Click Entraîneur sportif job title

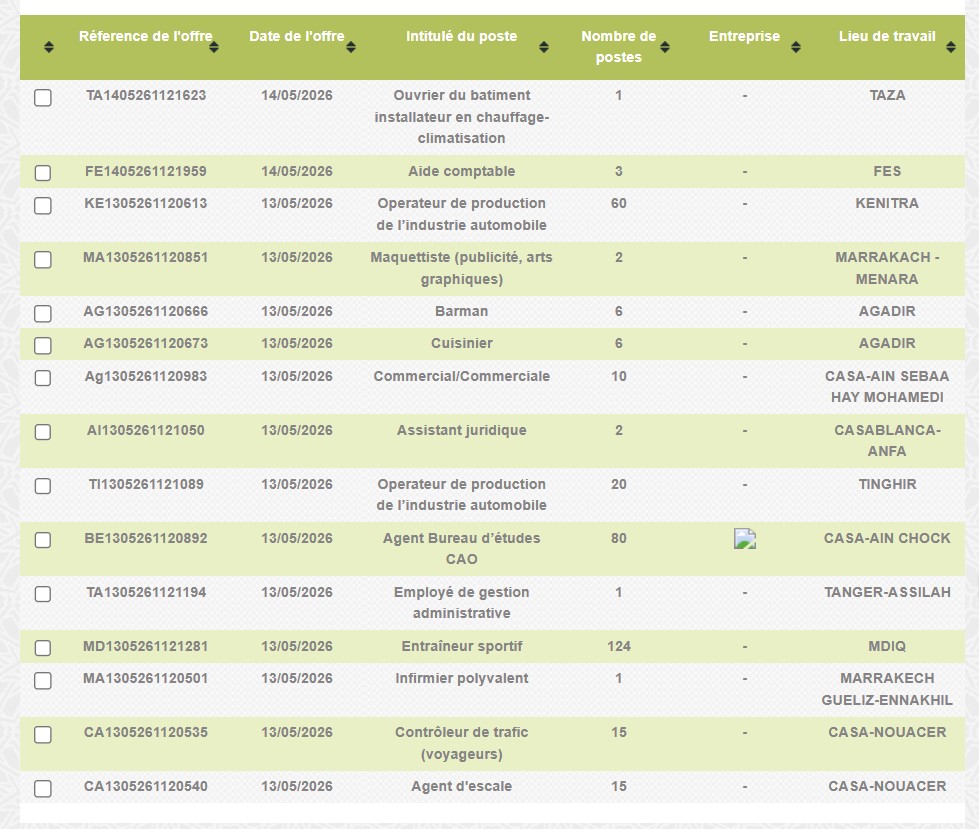(461, 646)
